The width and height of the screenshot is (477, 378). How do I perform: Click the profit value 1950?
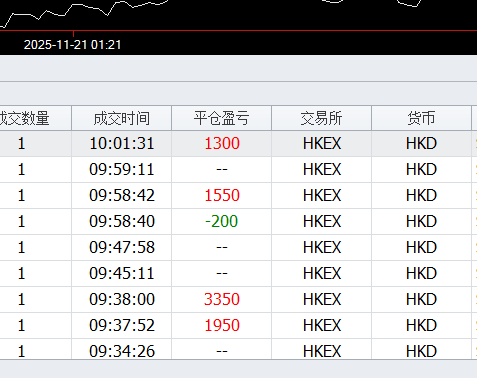[x=222, y=325]
